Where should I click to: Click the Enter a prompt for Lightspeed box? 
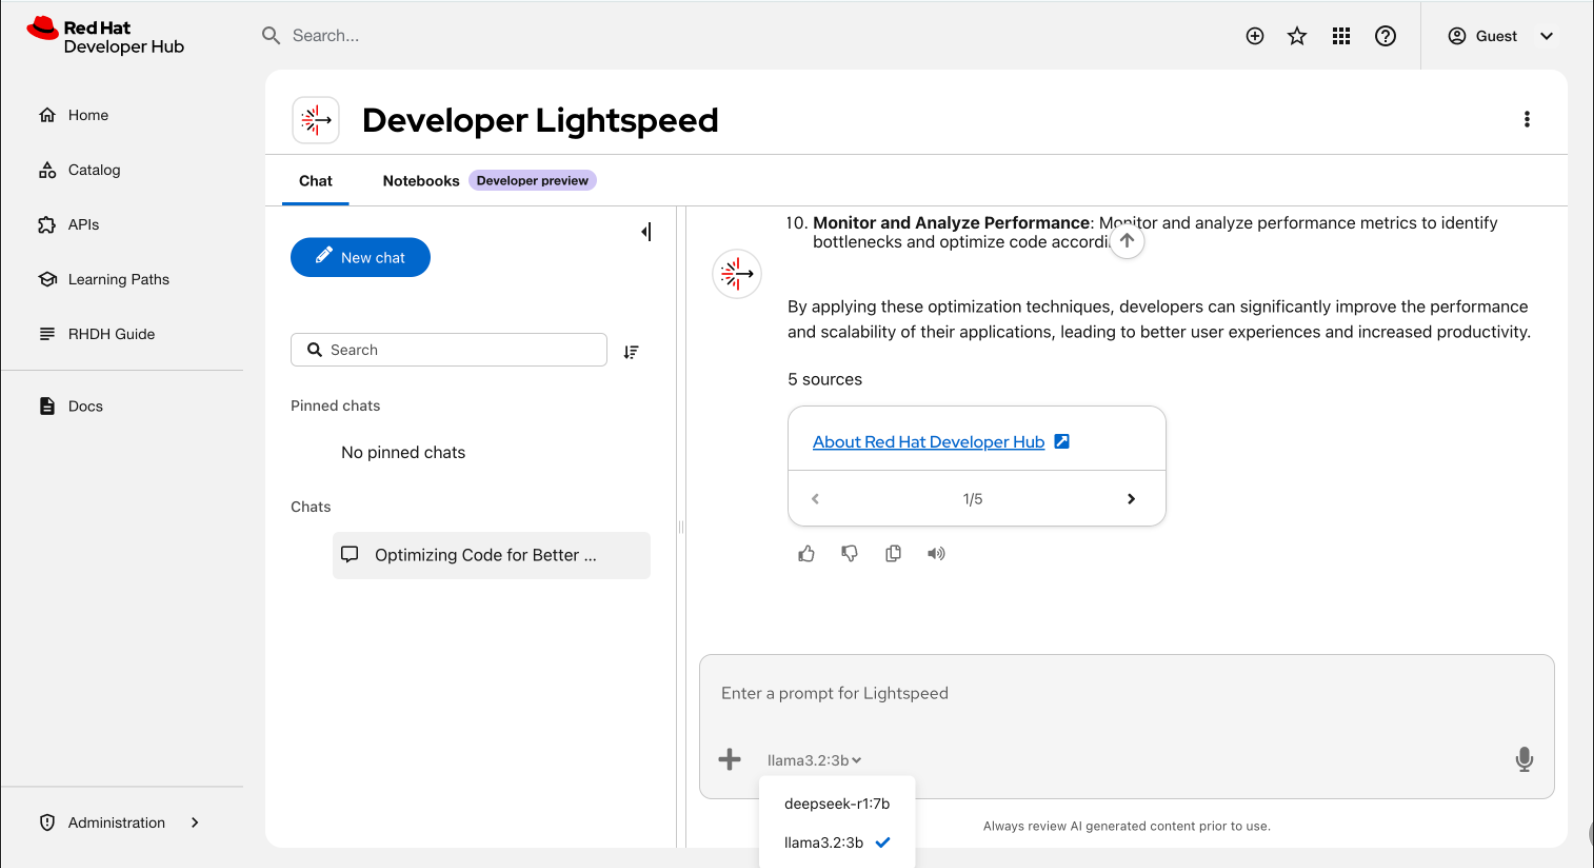click(x=1126, y=694)
